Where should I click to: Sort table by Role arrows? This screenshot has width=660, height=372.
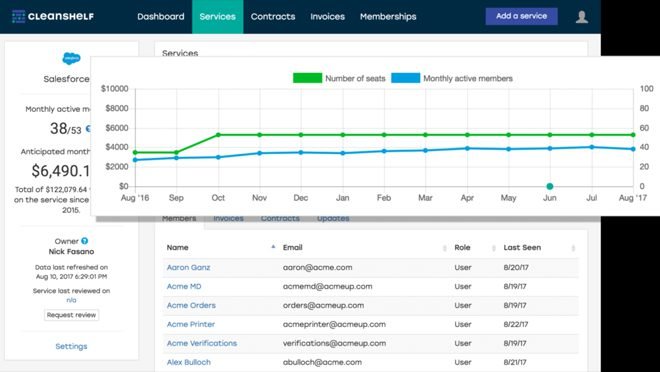pos(494,248)
